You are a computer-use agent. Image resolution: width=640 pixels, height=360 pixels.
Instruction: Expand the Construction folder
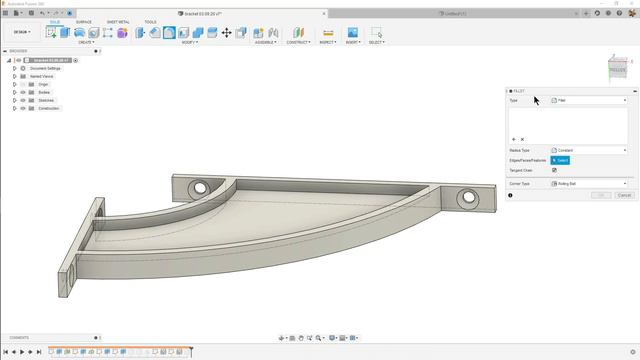pos(15,109)
